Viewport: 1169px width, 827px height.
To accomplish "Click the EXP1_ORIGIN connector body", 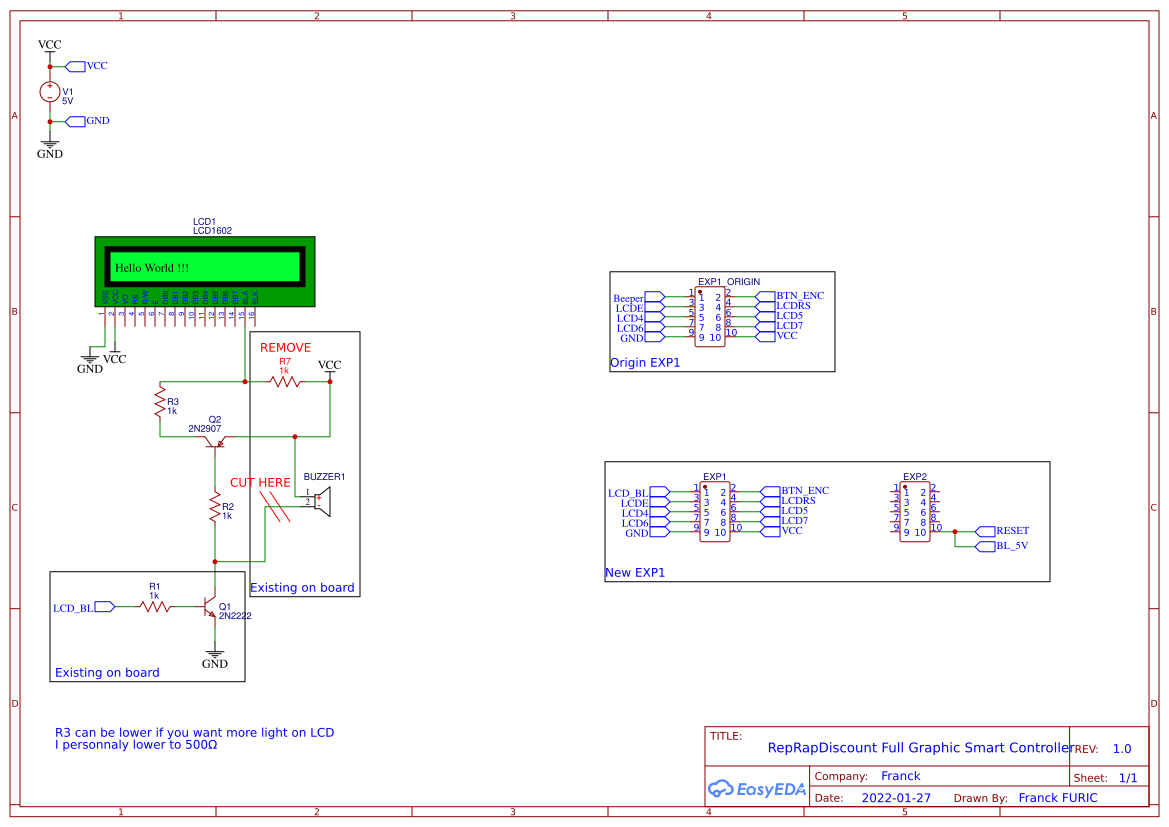I will click(x=710, y=317).
